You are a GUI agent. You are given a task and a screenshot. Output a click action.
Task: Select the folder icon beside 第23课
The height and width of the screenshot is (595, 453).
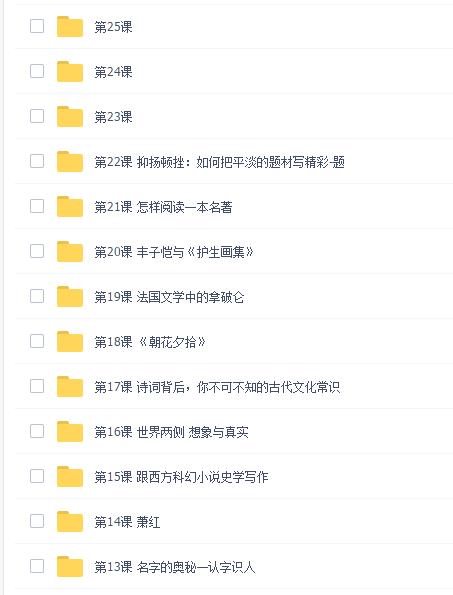click(70, 116)
